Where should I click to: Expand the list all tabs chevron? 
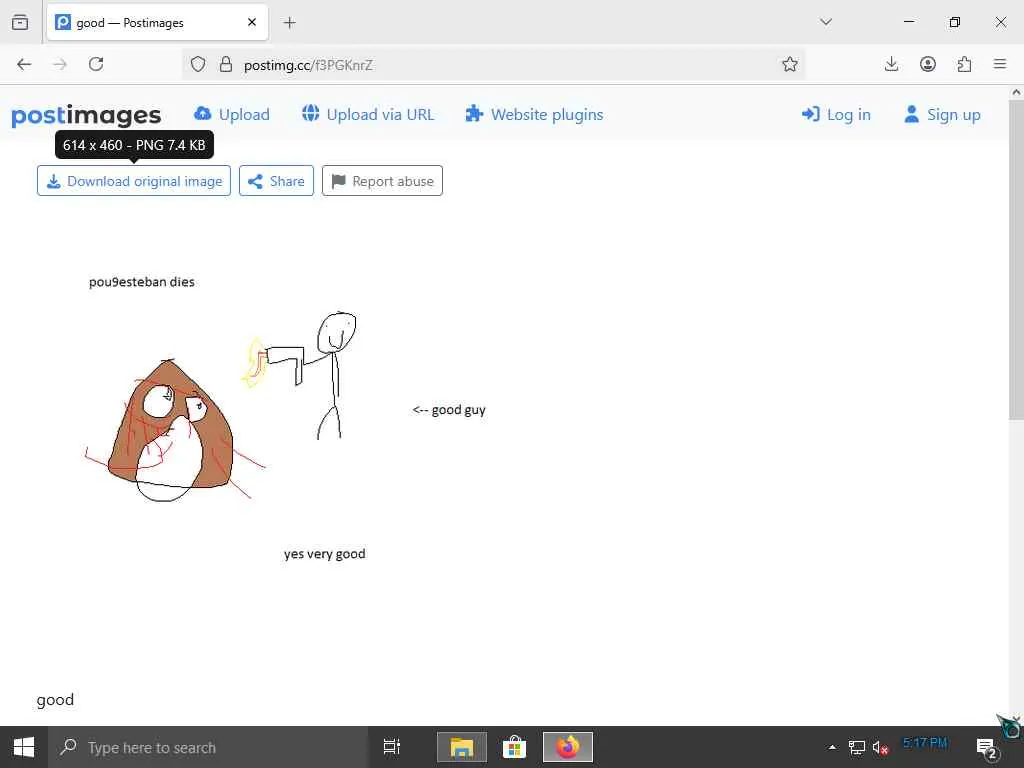(826, 22)
